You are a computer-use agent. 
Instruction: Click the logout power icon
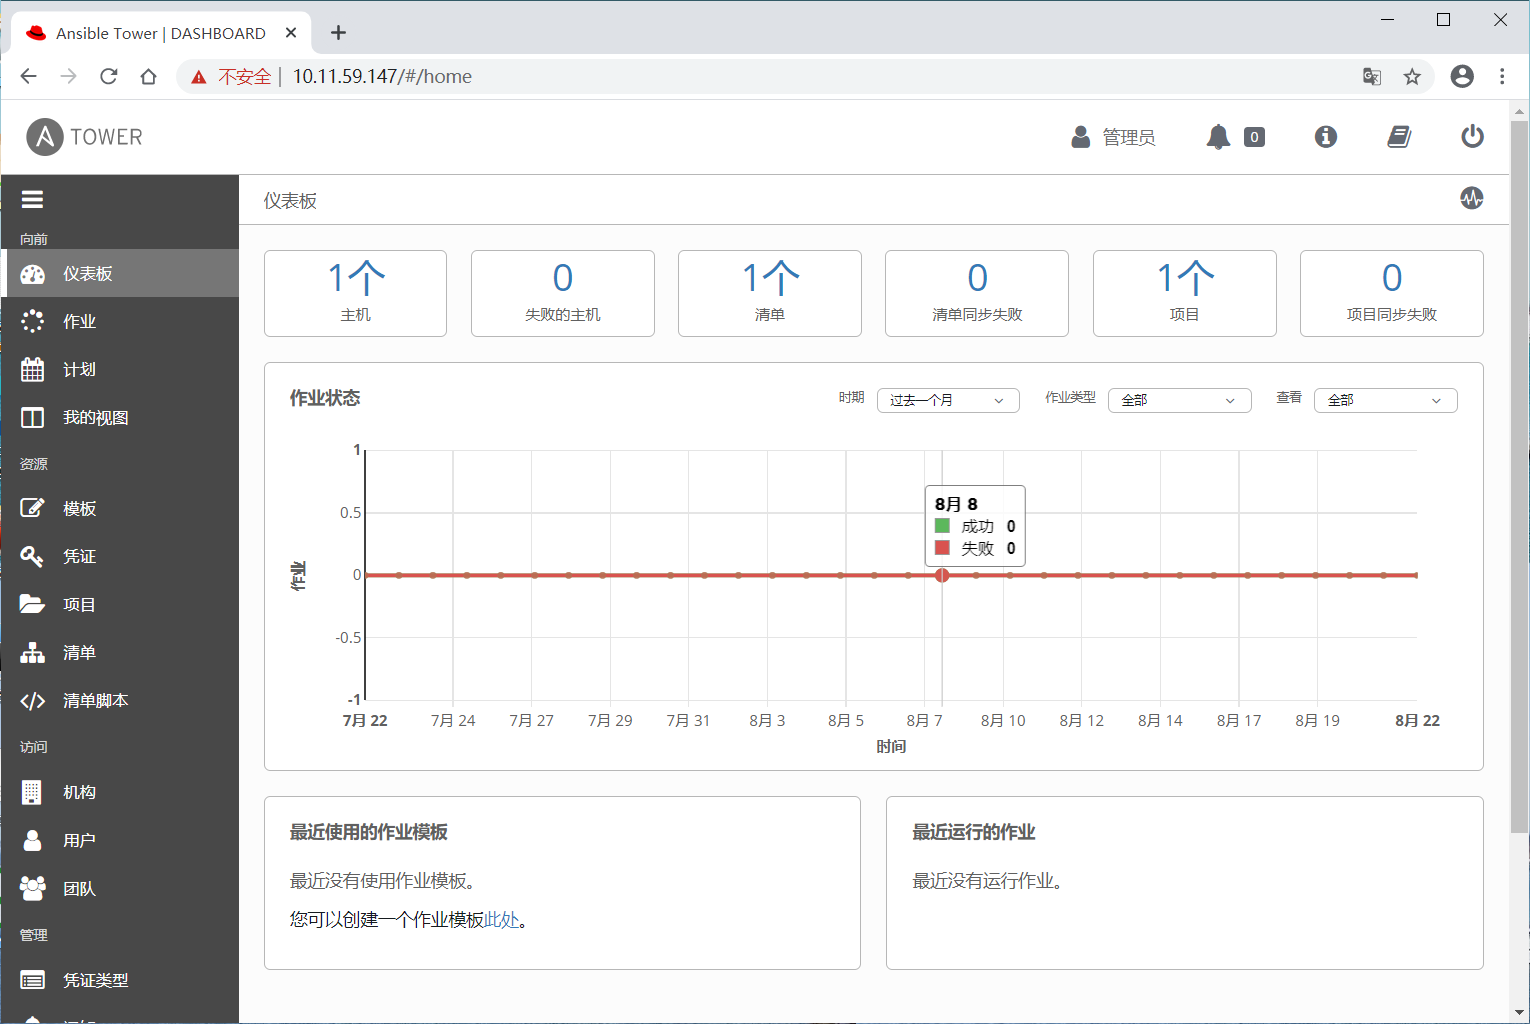1471,137
